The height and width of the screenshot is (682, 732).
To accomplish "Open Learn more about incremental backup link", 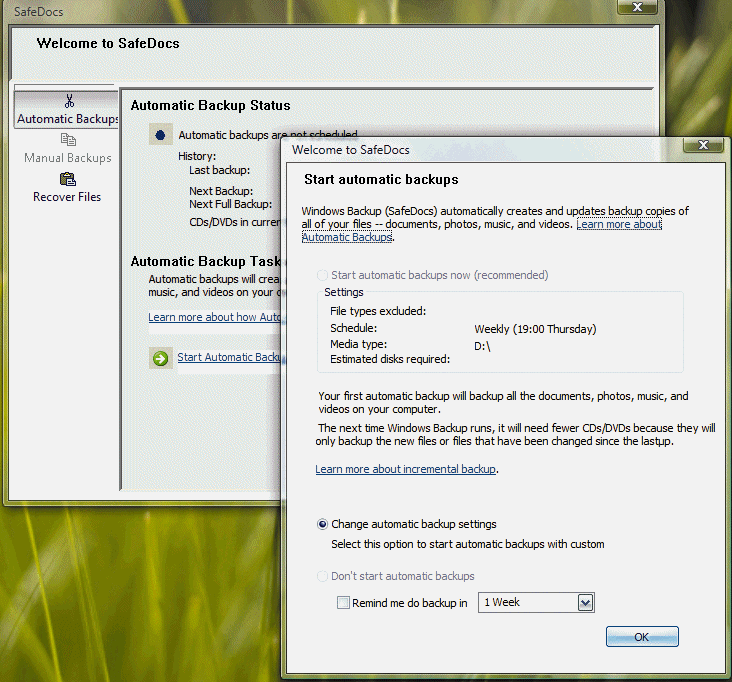I will click(405, 469).
